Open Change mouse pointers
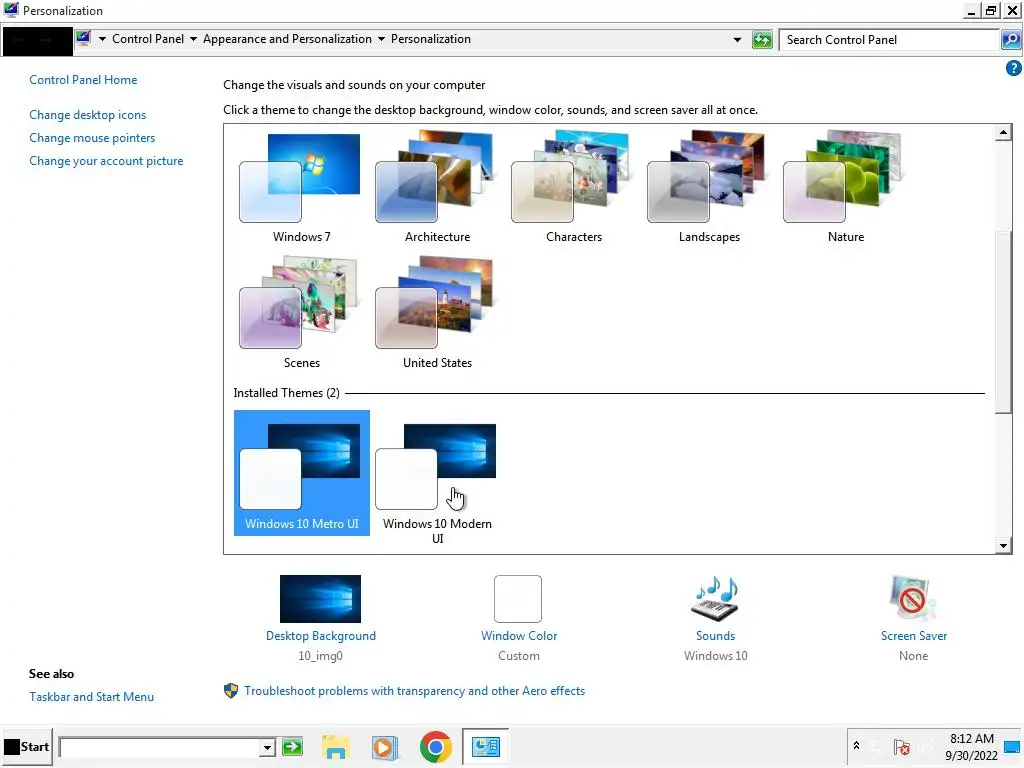This screenshot has width=1024, height=768. click(x=92, y=138)
